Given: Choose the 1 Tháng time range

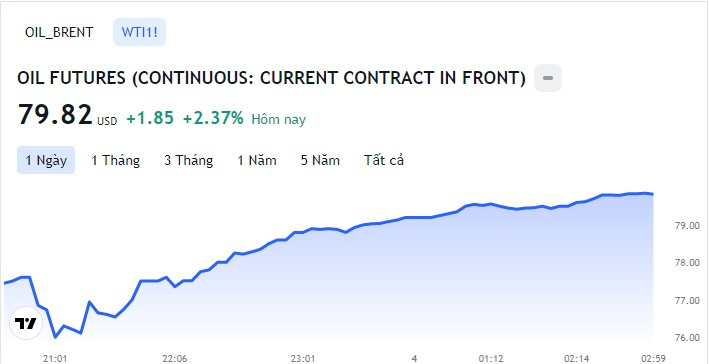Looking at the screenshot, I should click(115, 160).
